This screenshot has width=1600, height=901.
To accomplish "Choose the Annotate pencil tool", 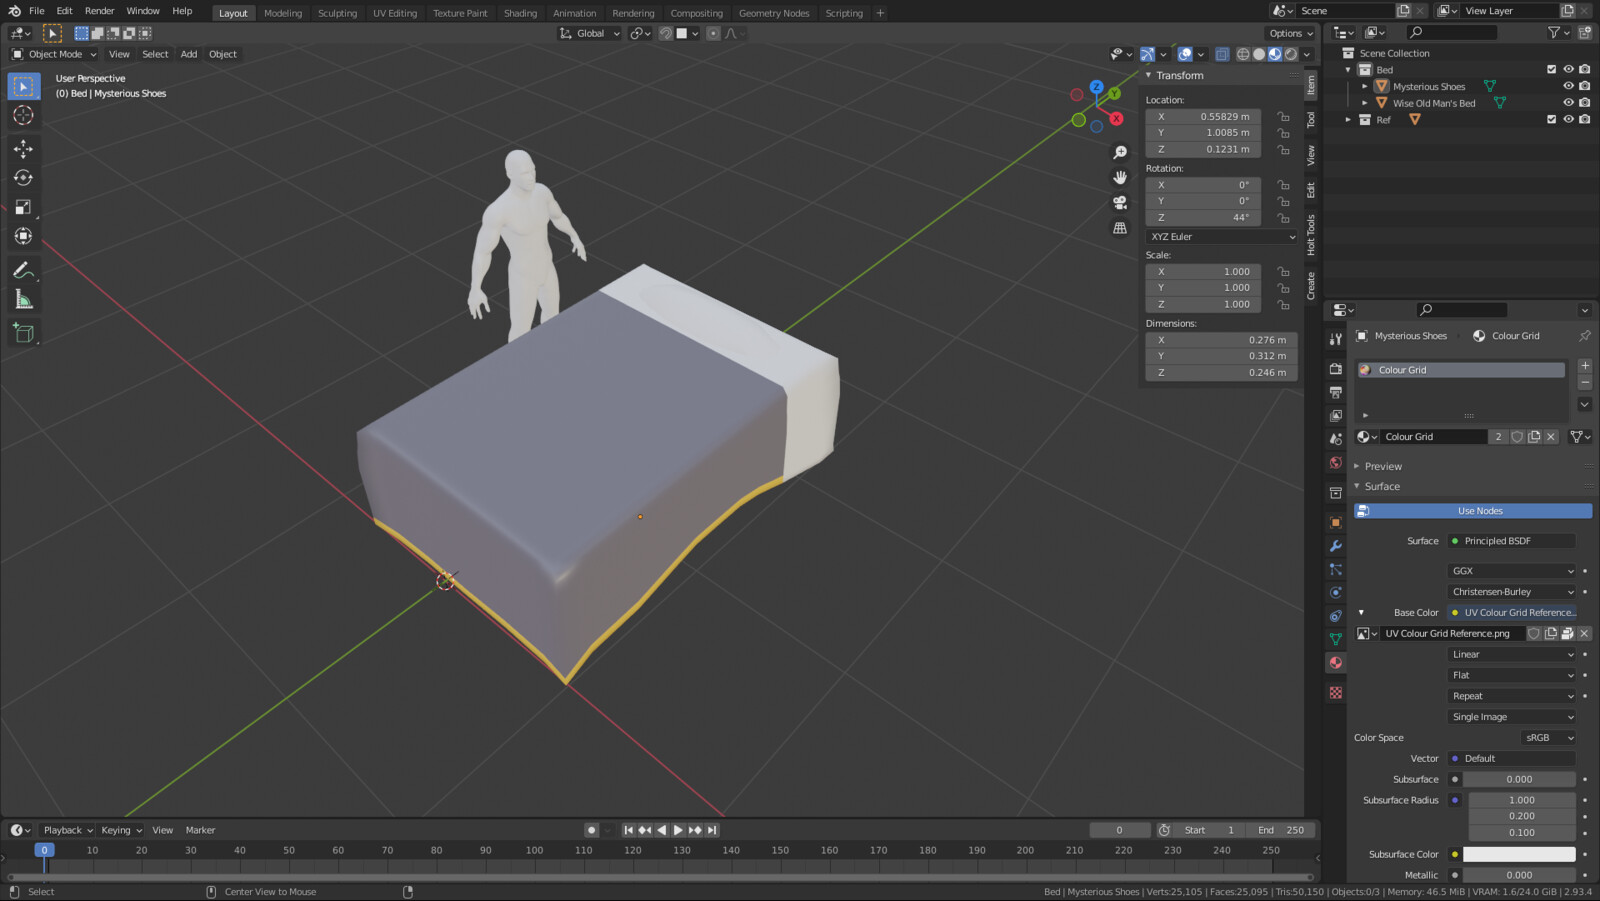I will point(23,270).
